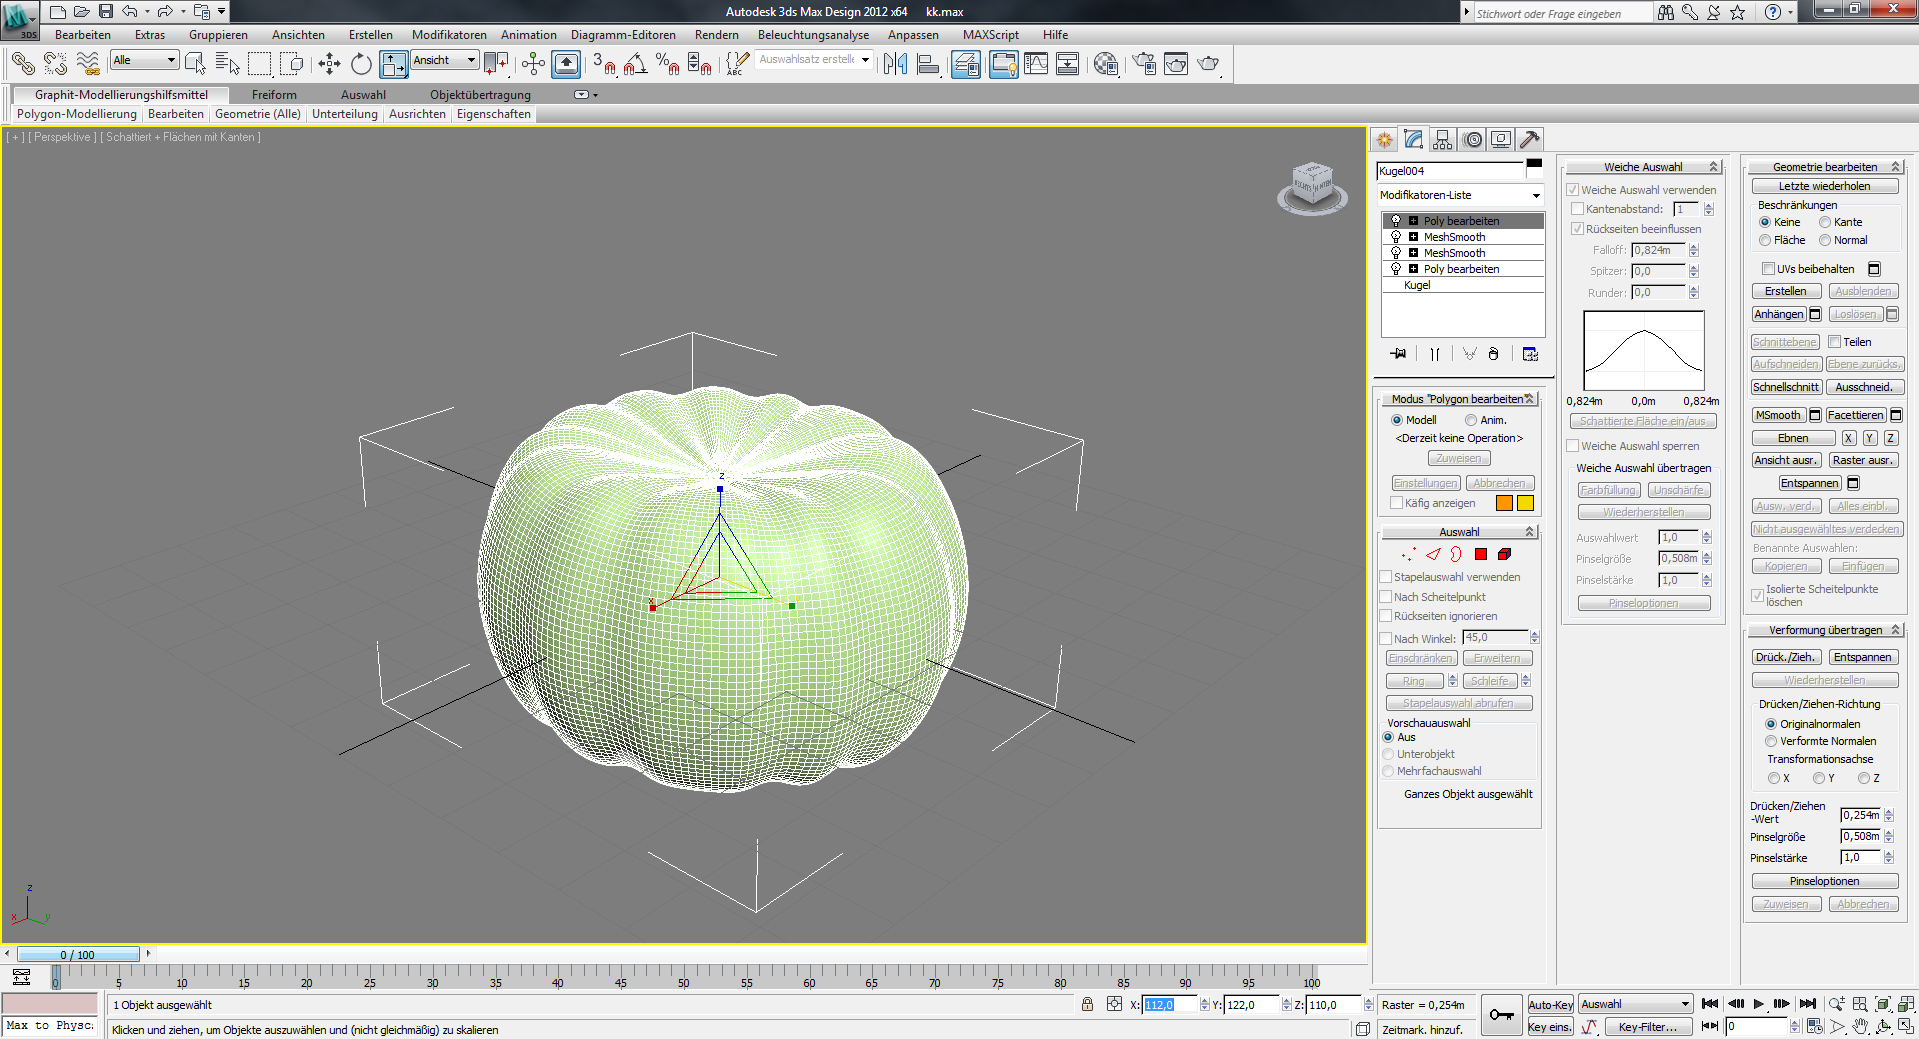Viewport: 1919px width, 1039px height.
Task: Check Nach Scheitelpunkt option
Action: point(1386,597)
